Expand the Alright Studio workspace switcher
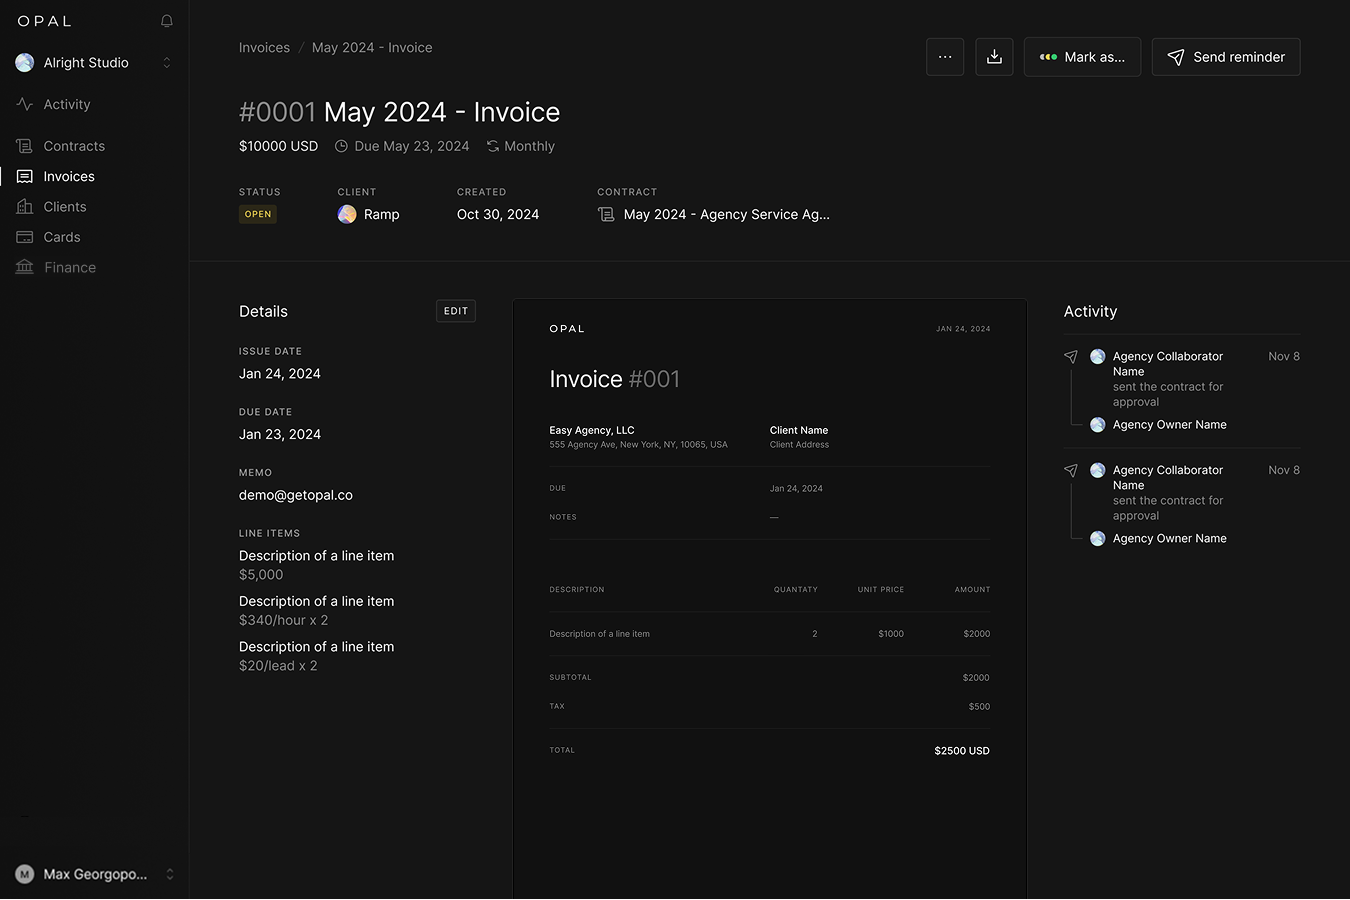 [166, 62]
